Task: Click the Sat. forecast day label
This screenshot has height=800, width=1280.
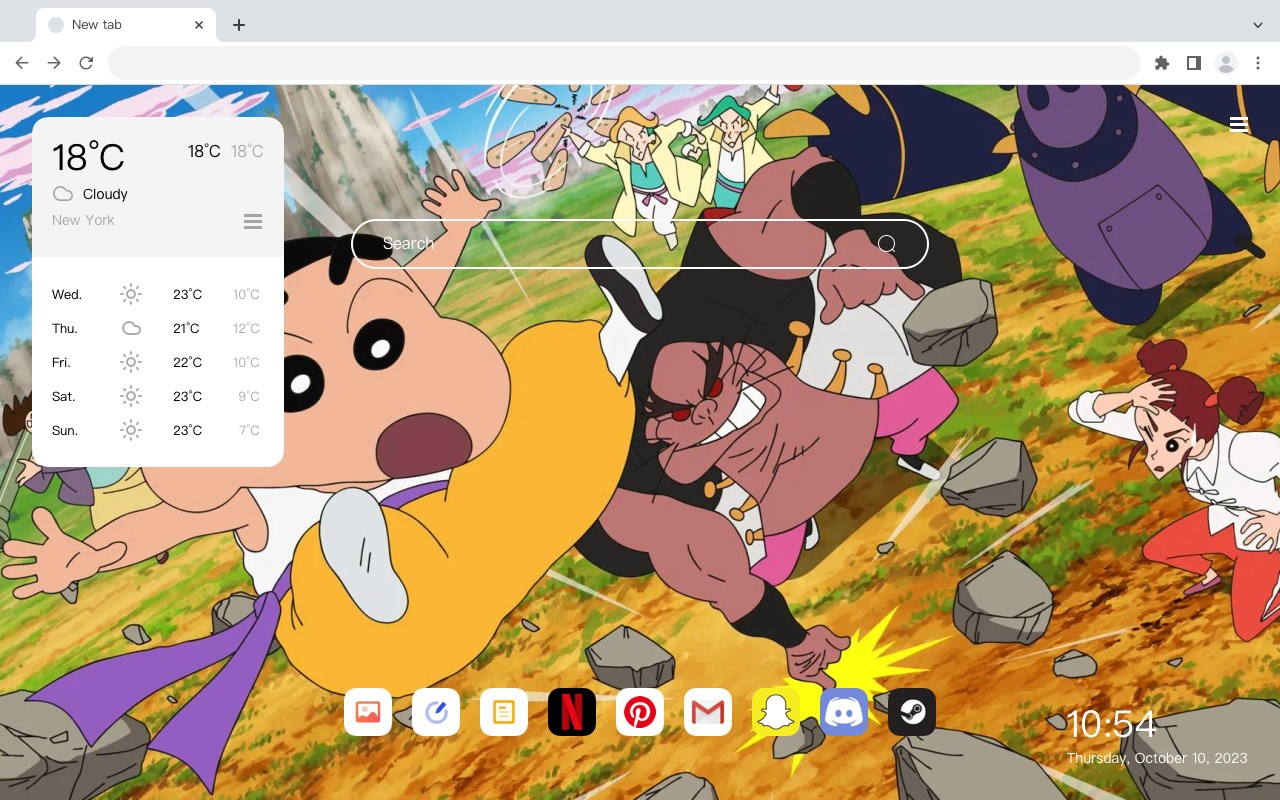Action: click(x=64, y=397)
